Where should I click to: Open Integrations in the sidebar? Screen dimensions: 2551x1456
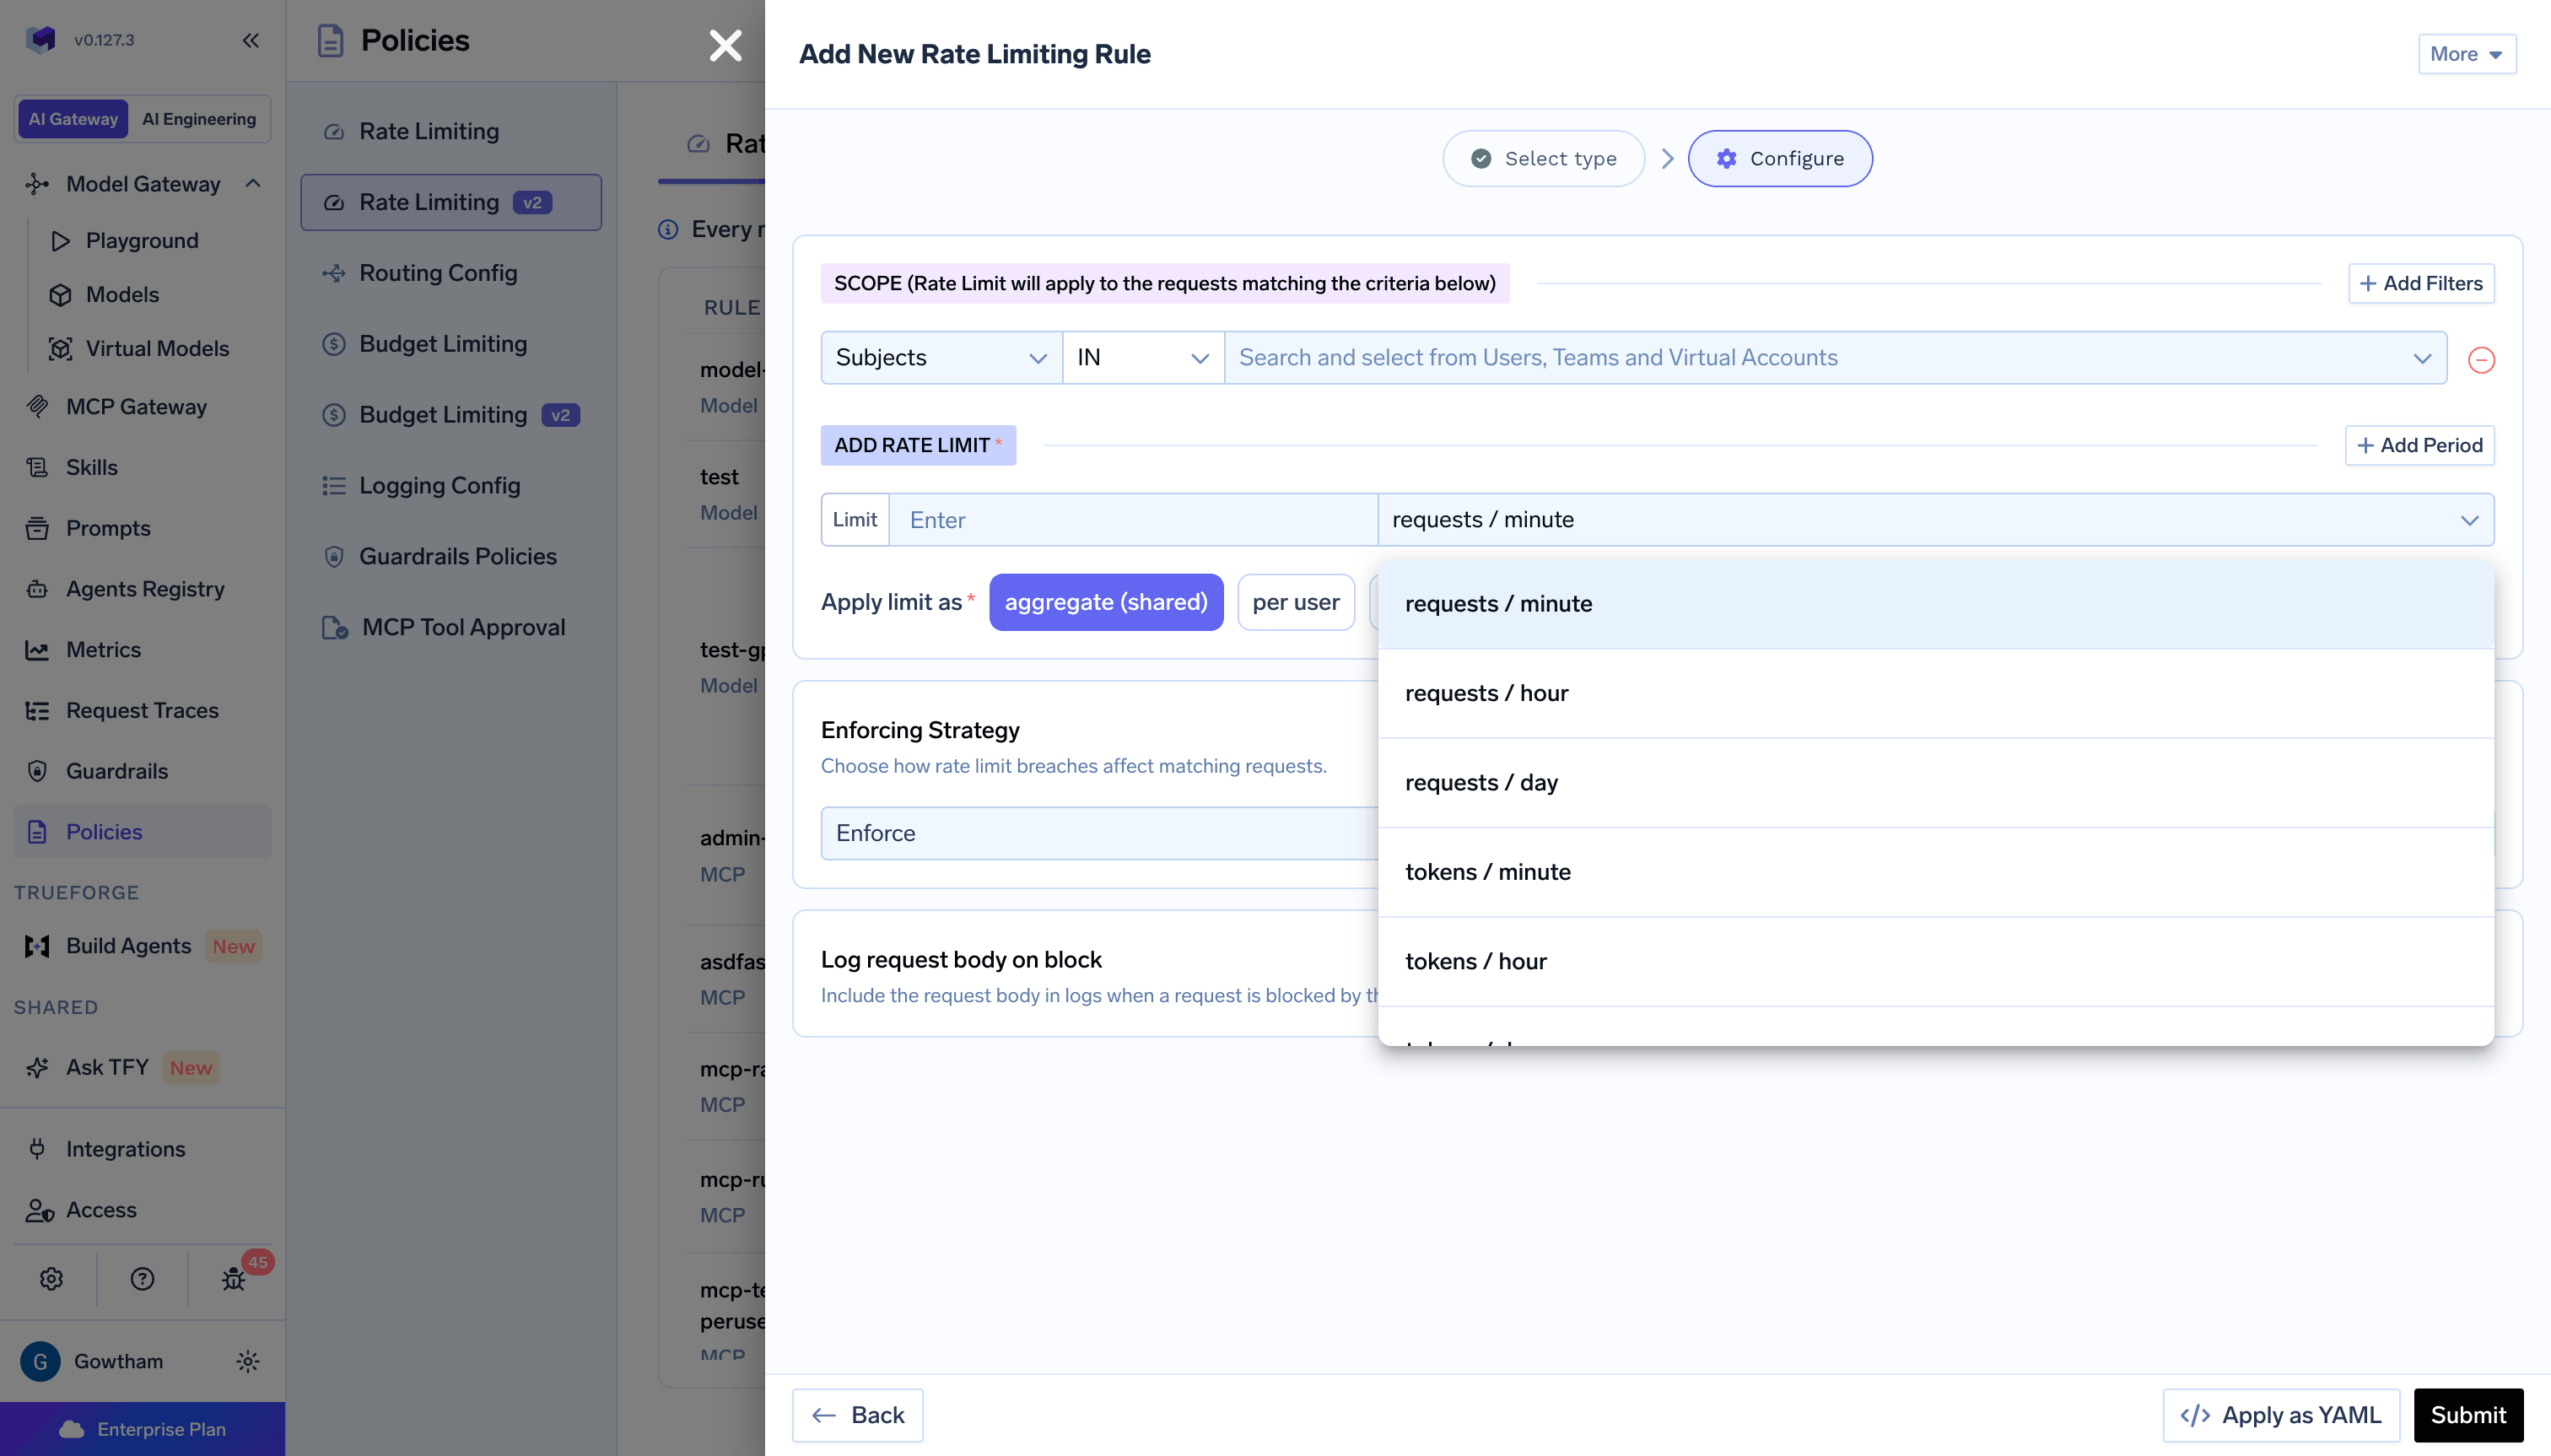click(125, 1150)
